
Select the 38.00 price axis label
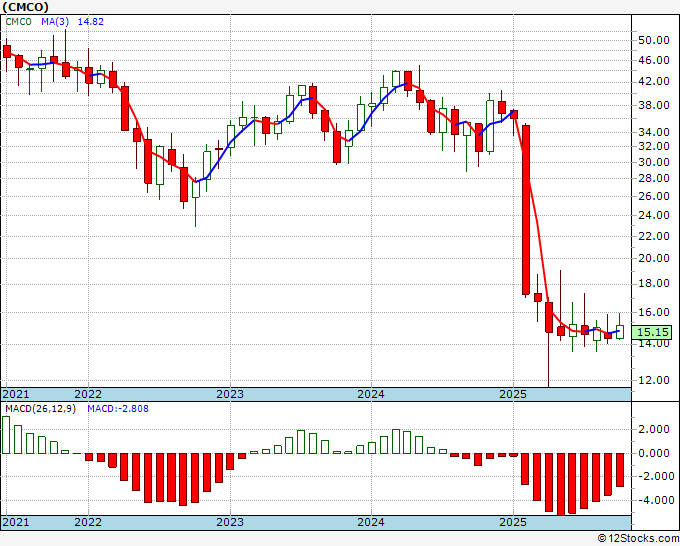point(654,105)
